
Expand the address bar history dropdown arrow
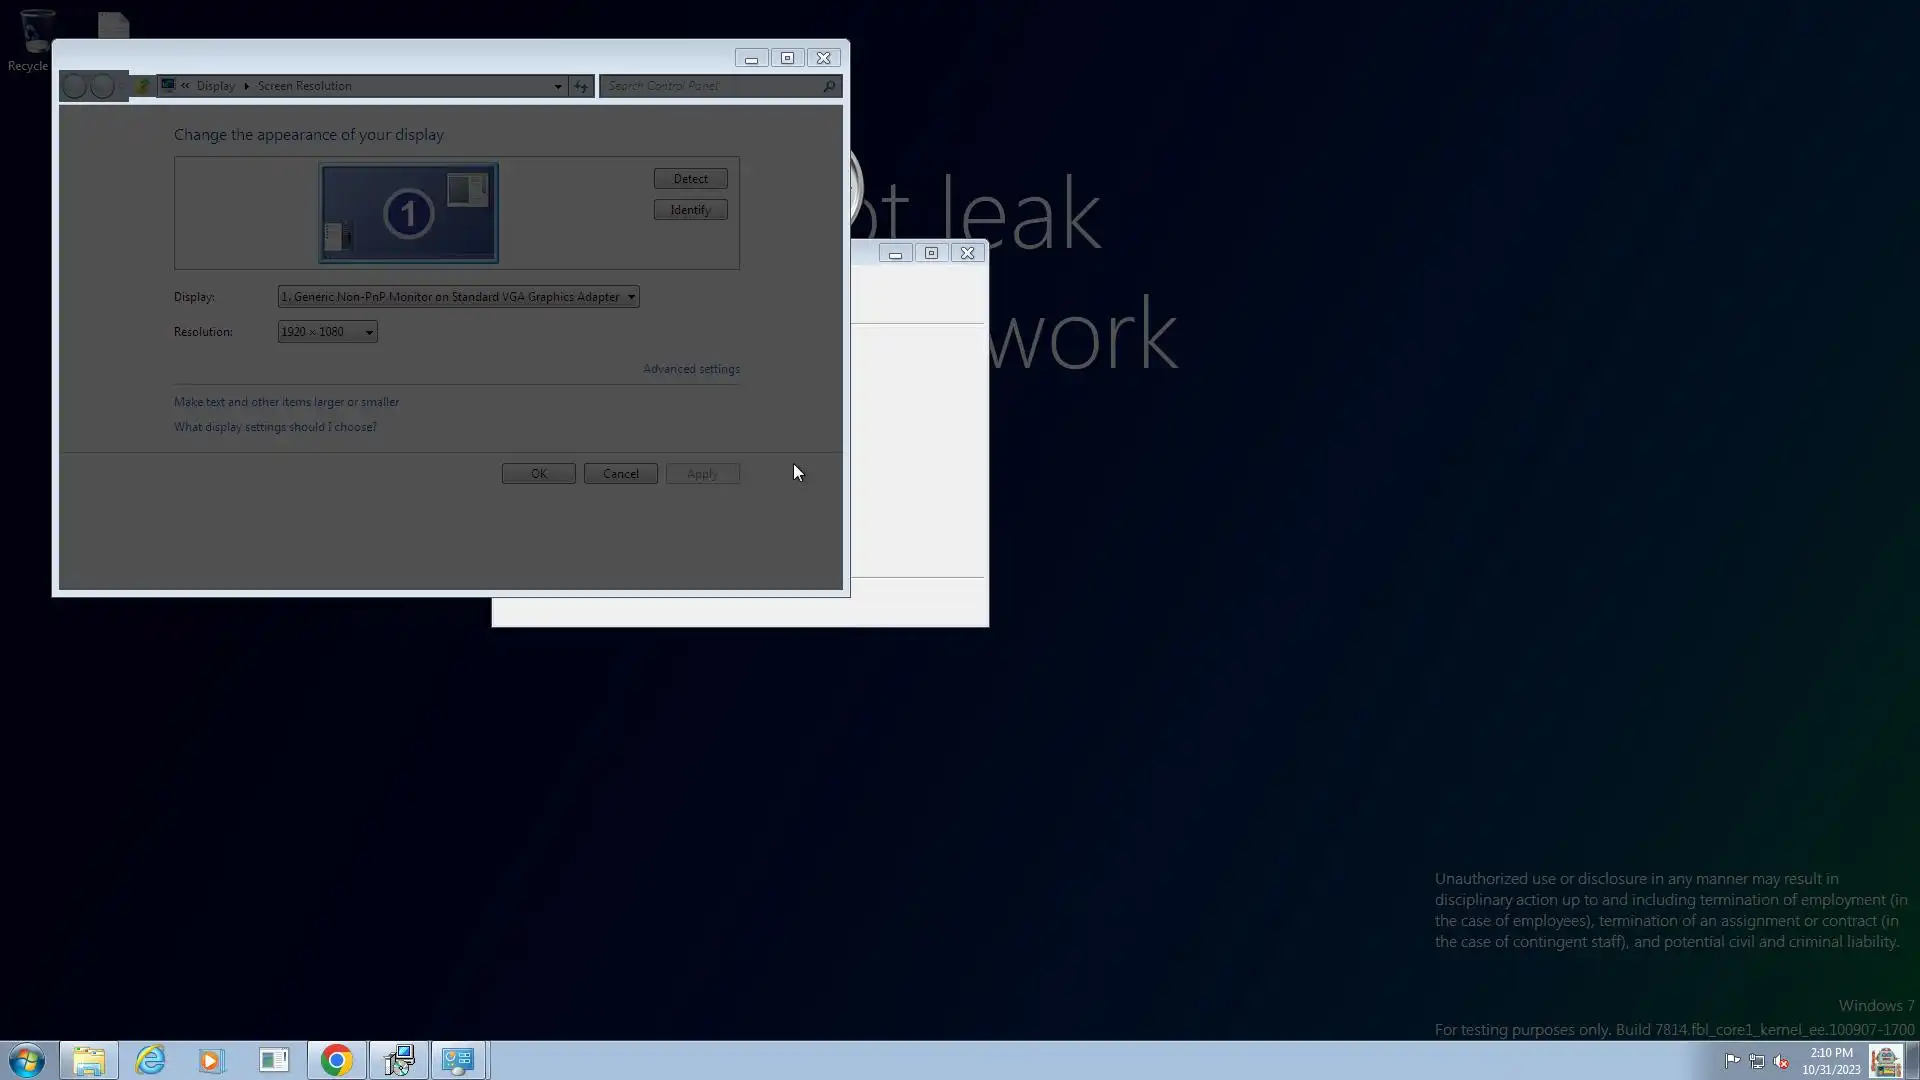click(558, 86)
